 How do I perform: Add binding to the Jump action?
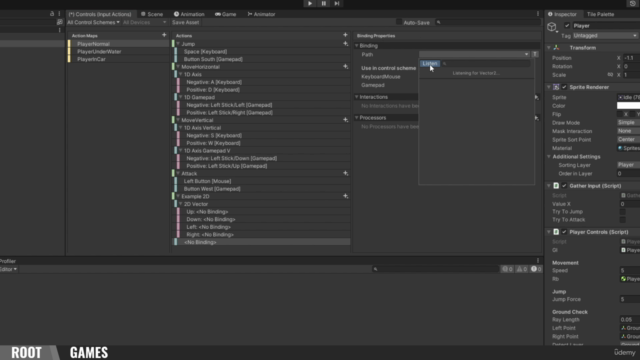[x=345, y=43]
